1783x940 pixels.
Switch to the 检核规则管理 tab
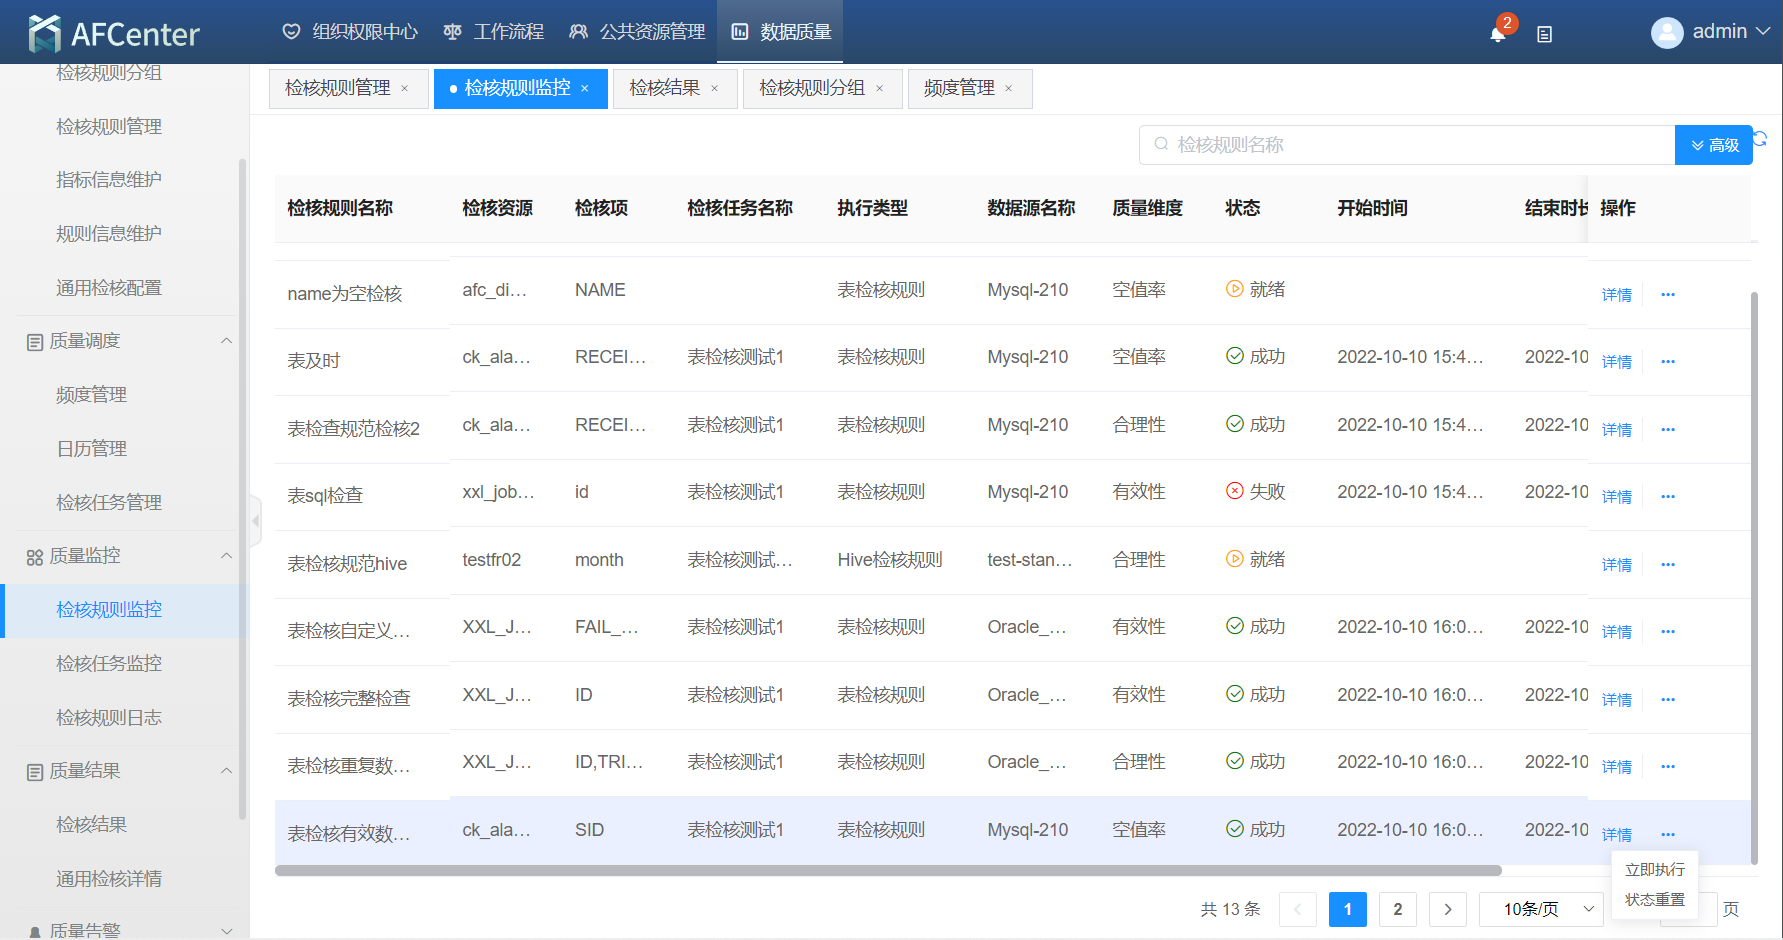point(338,88)
